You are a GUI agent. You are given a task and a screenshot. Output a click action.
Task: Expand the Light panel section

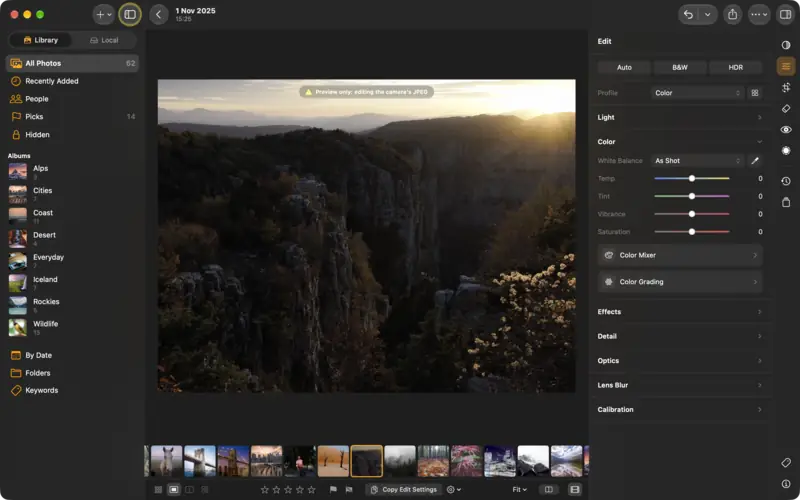click(x=680, y=117)
